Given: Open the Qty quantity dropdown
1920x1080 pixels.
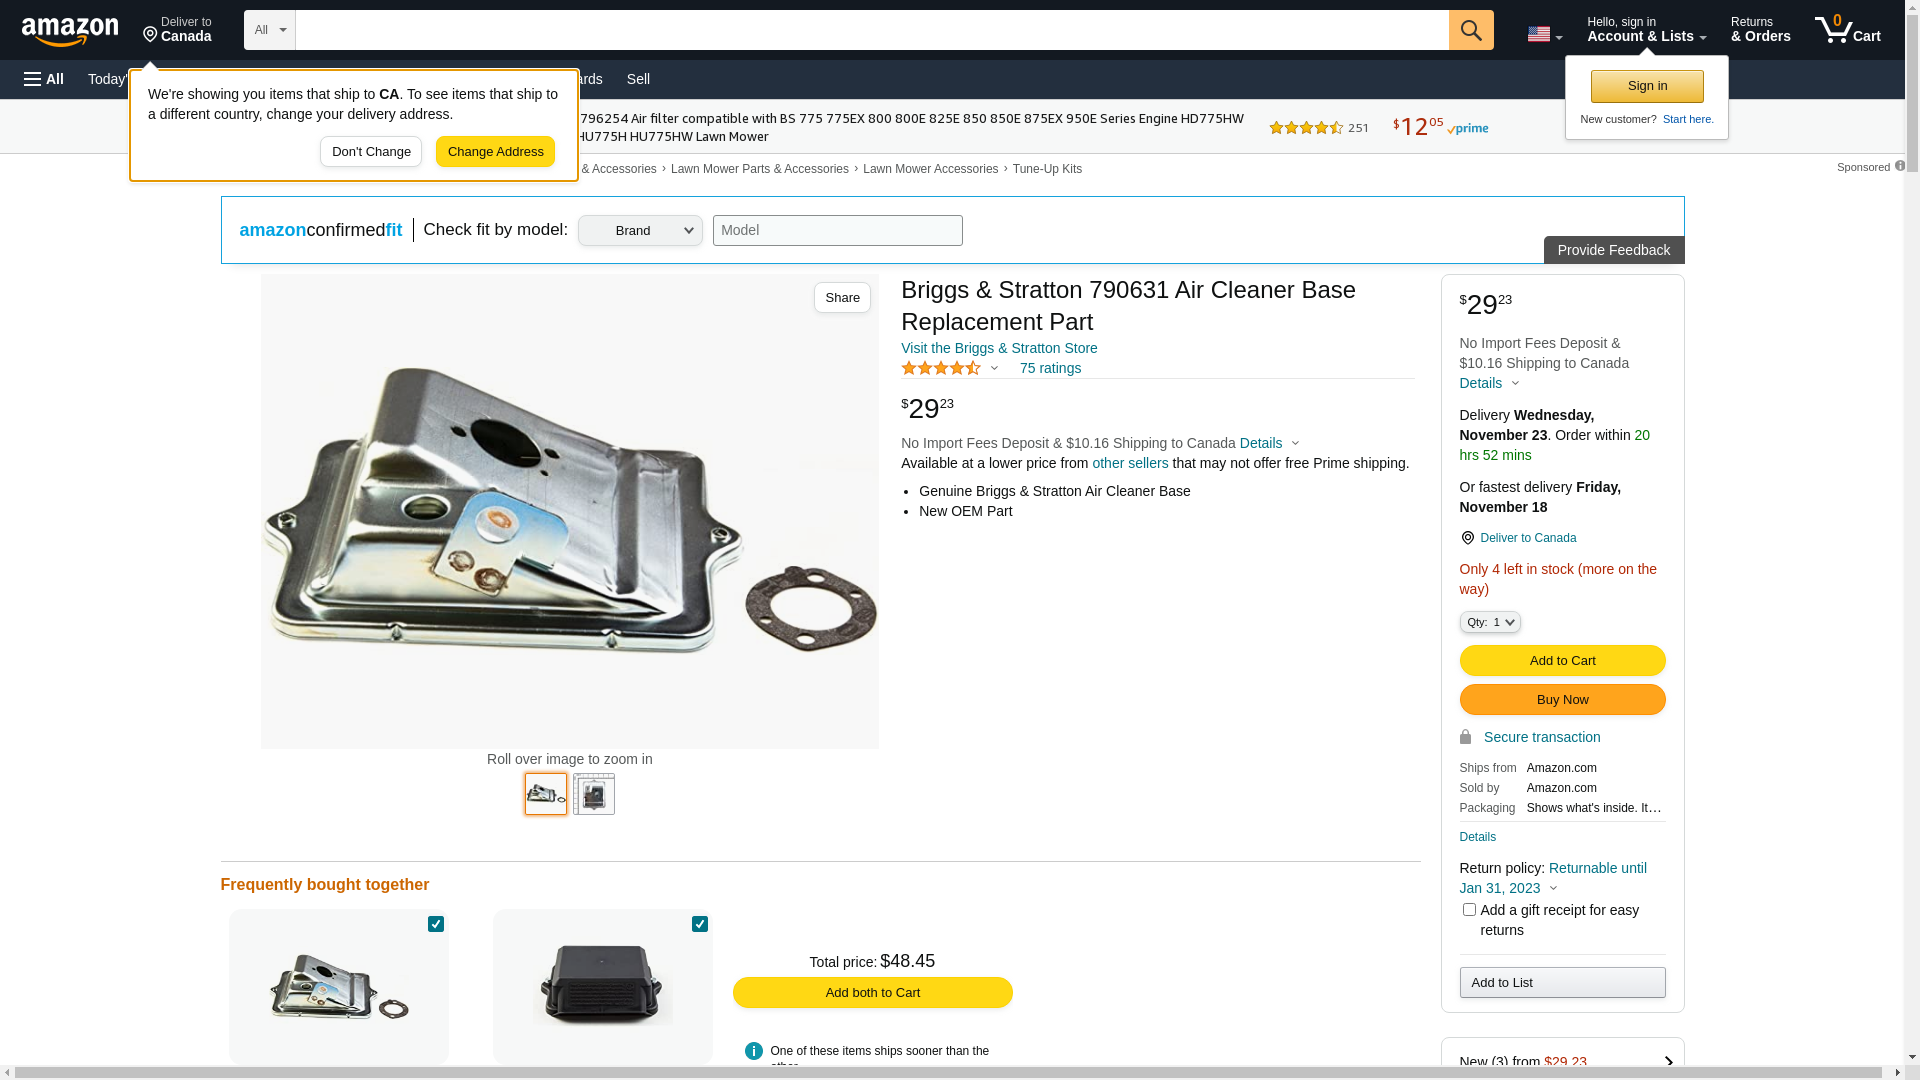Looking at the screenshot, I should click(1490, 622).
